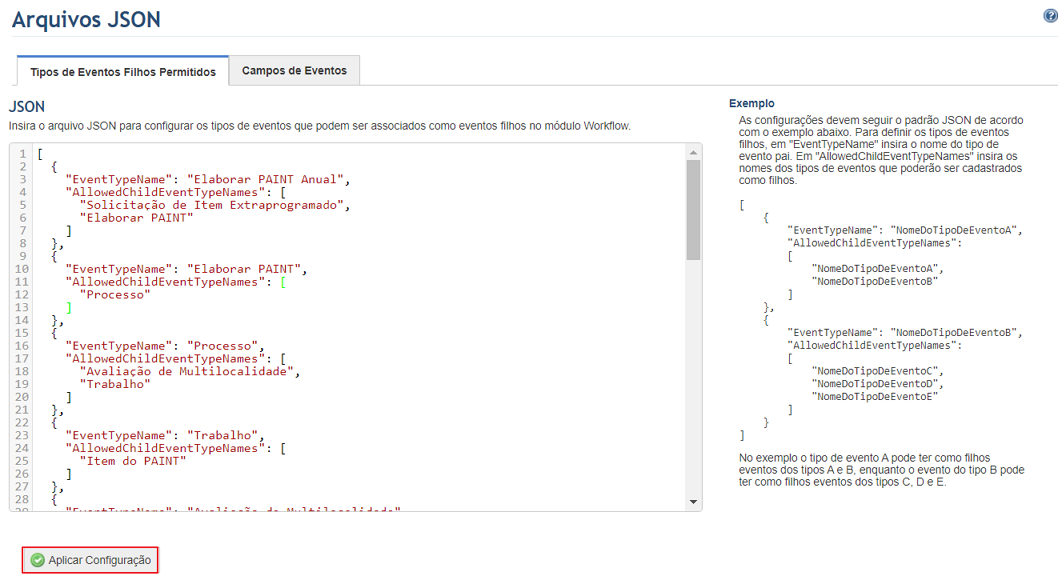Viewport: 1062px width, 584px height.
Task: Open the Campos de Eventos tab
Action: [294, 70]
